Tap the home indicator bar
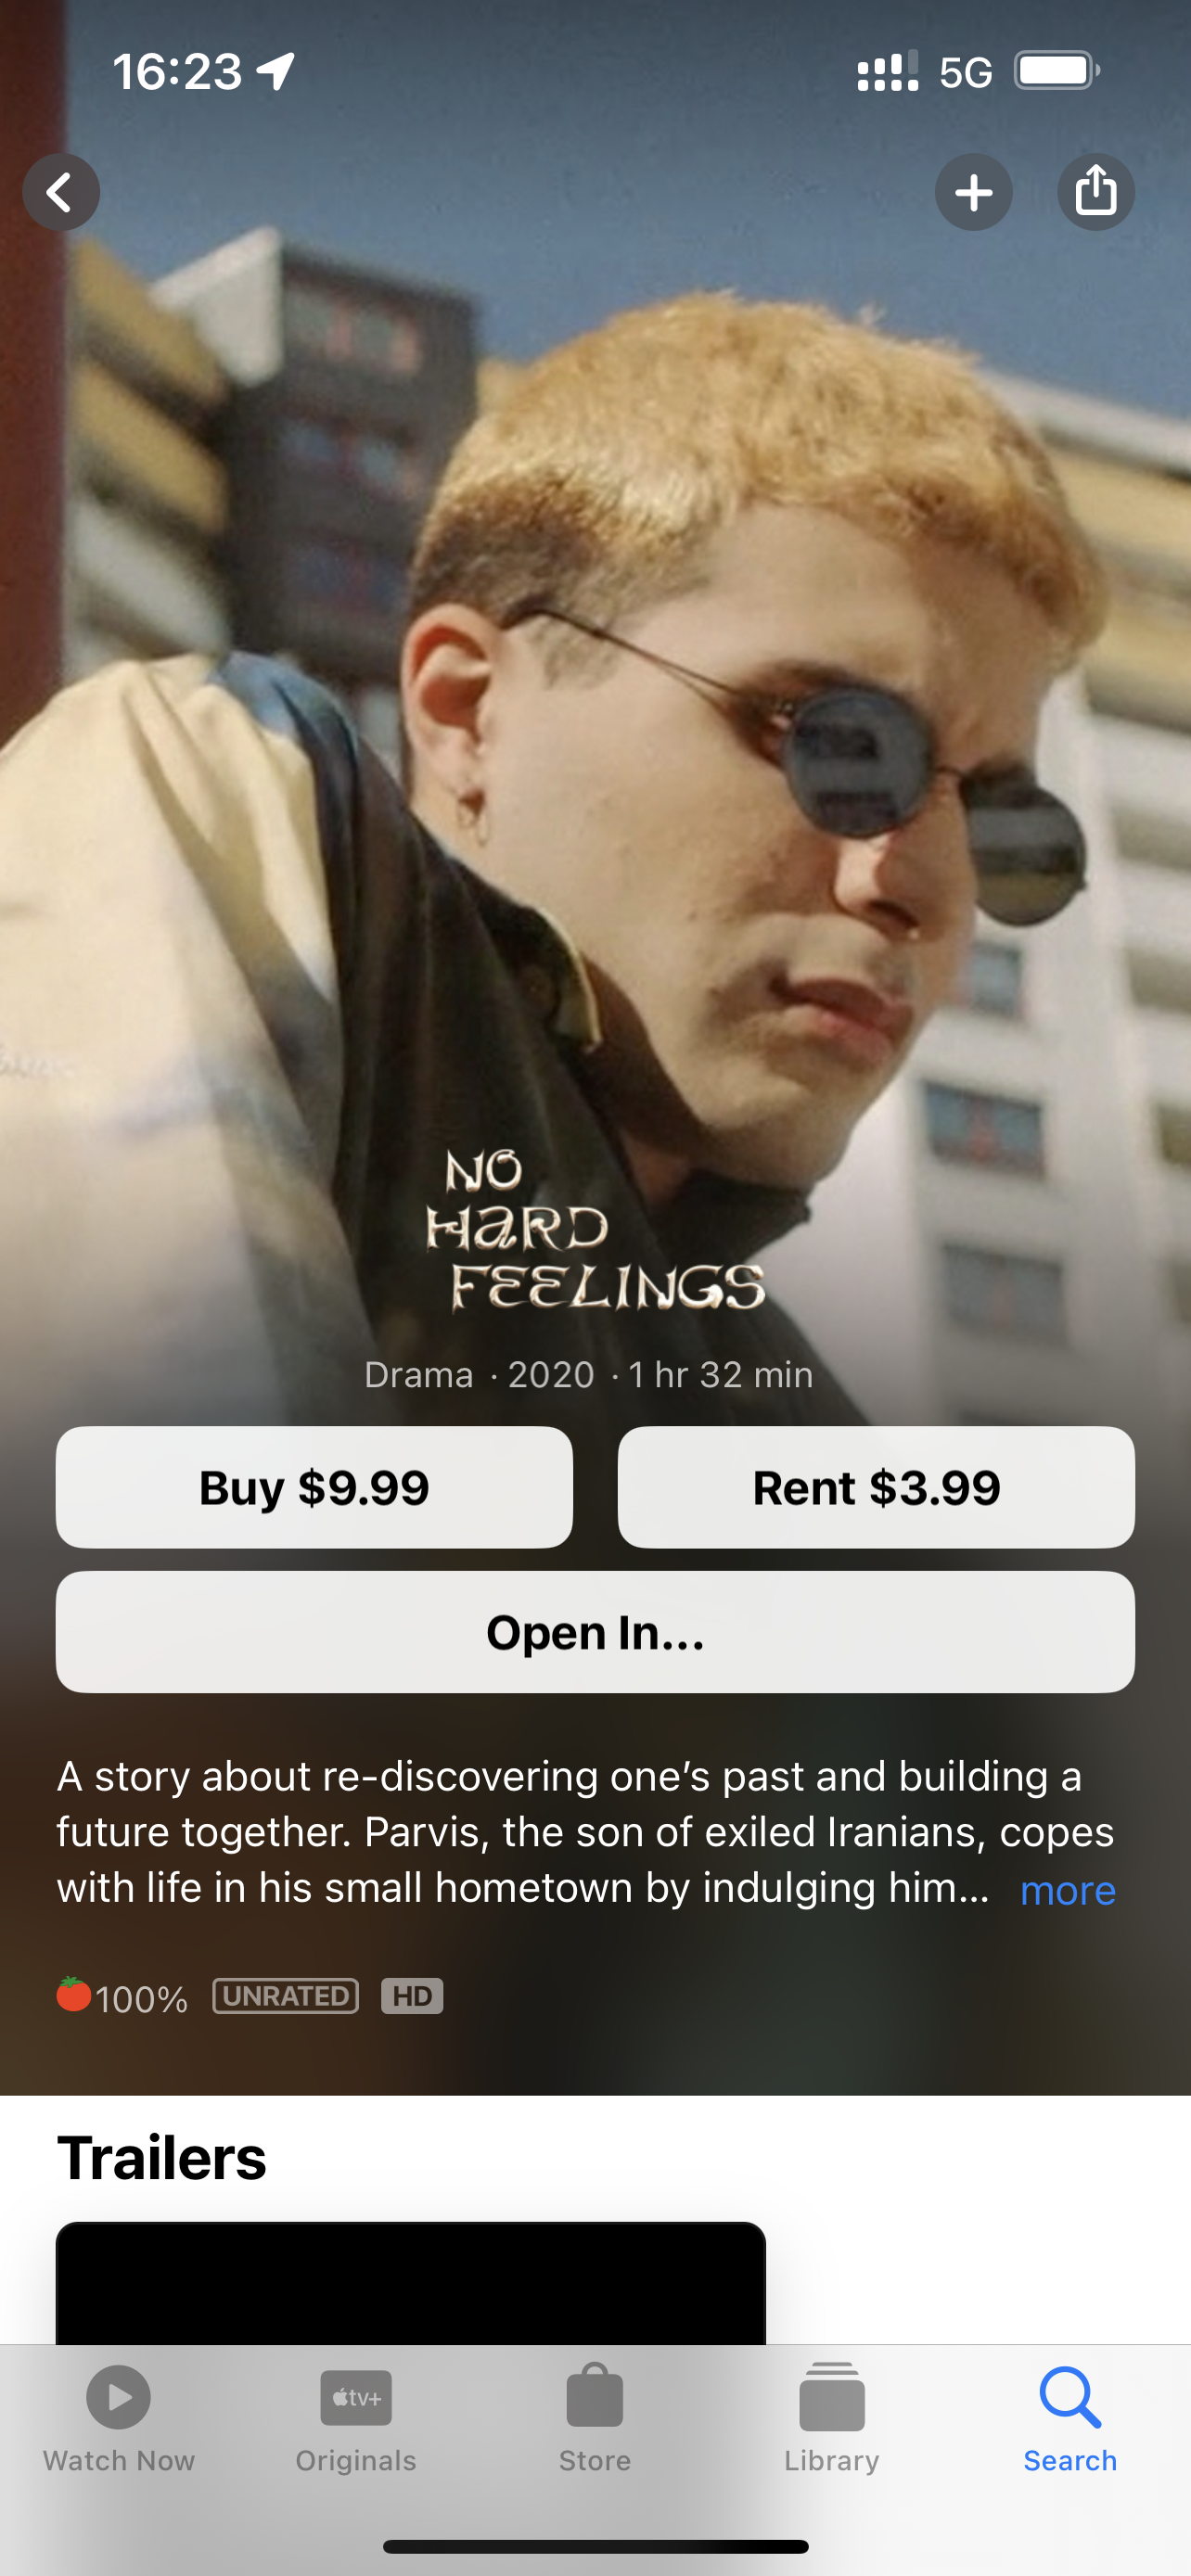The image size is (1191, 2576). click(595, 2546)
